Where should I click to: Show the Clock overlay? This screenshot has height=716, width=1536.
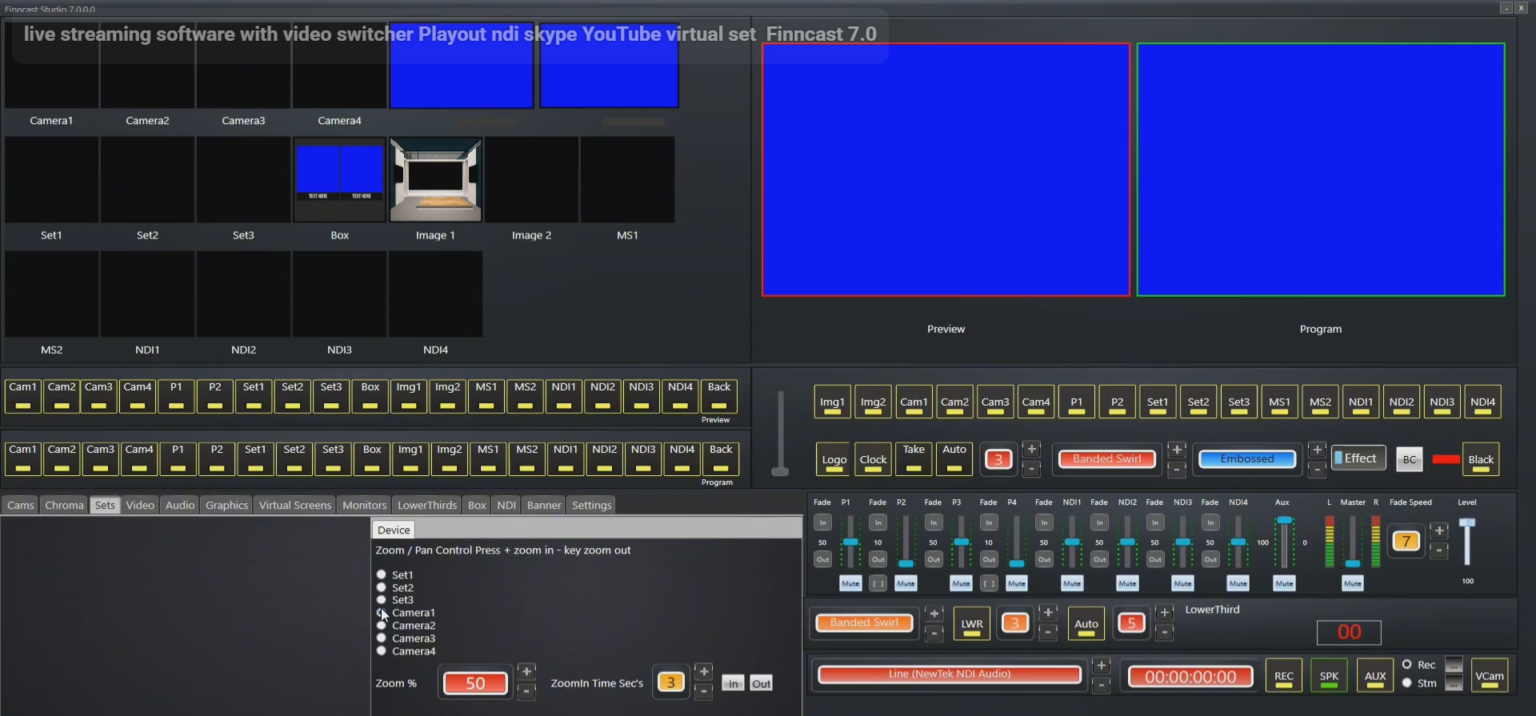(x=873, y=459)
